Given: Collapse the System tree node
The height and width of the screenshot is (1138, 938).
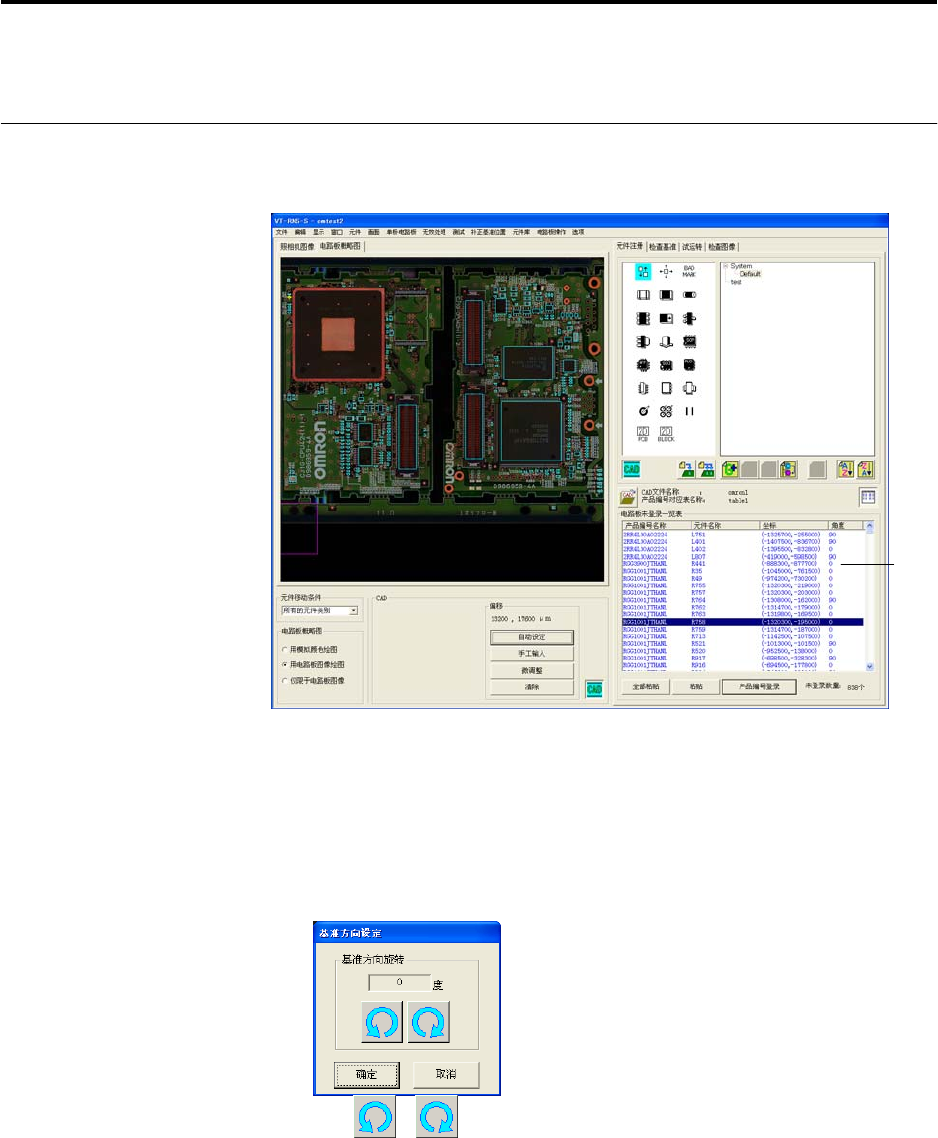Looking at the screenshot, I should tap(725, 266).
